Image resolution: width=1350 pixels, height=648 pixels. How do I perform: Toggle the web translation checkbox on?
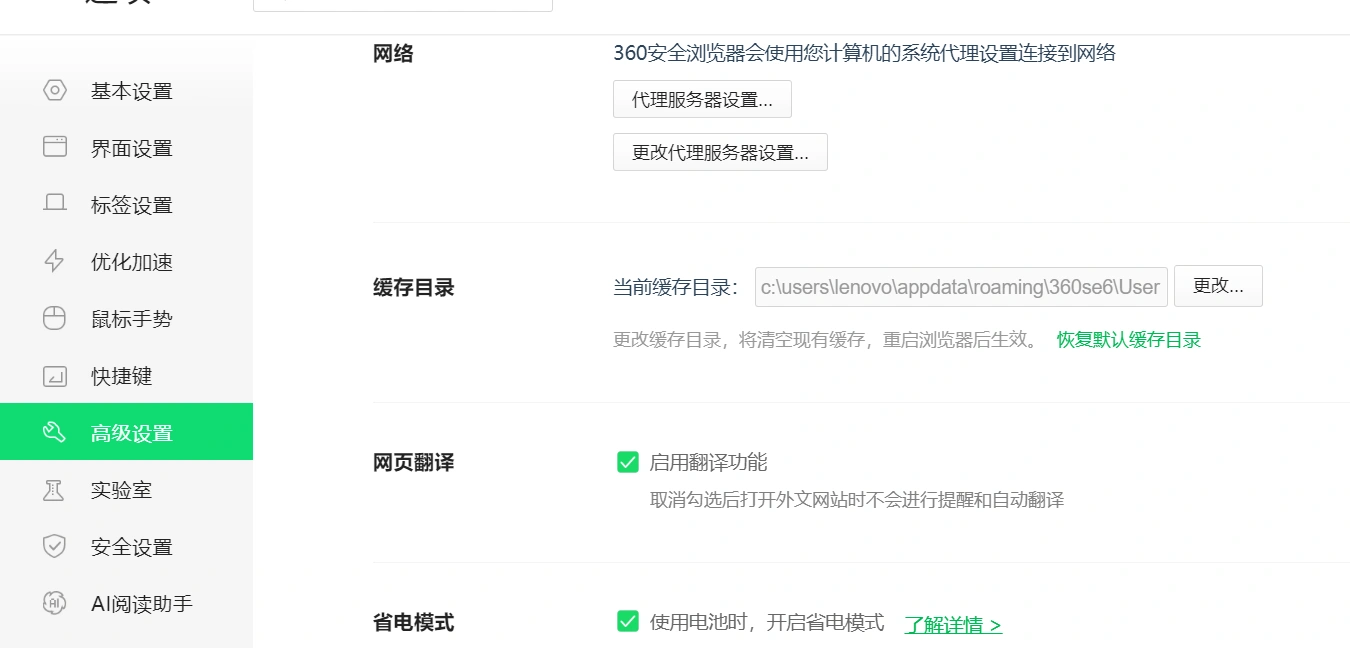628,461
